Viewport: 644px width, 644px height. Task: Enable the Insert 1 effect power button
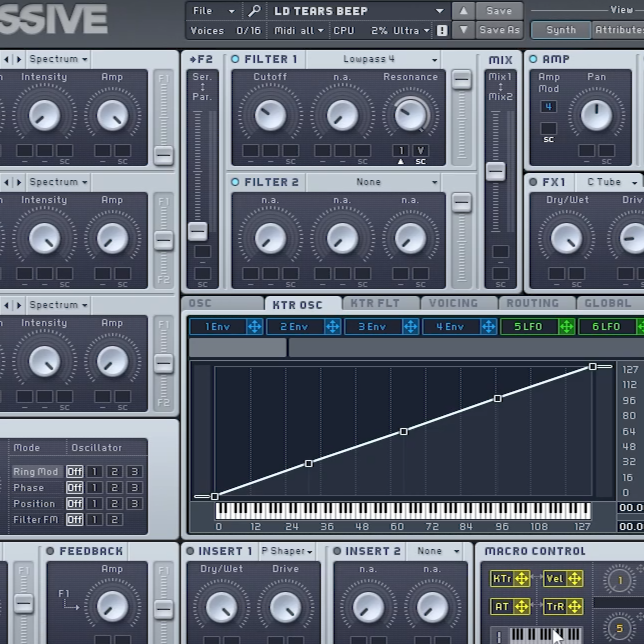tap(190, 551)
